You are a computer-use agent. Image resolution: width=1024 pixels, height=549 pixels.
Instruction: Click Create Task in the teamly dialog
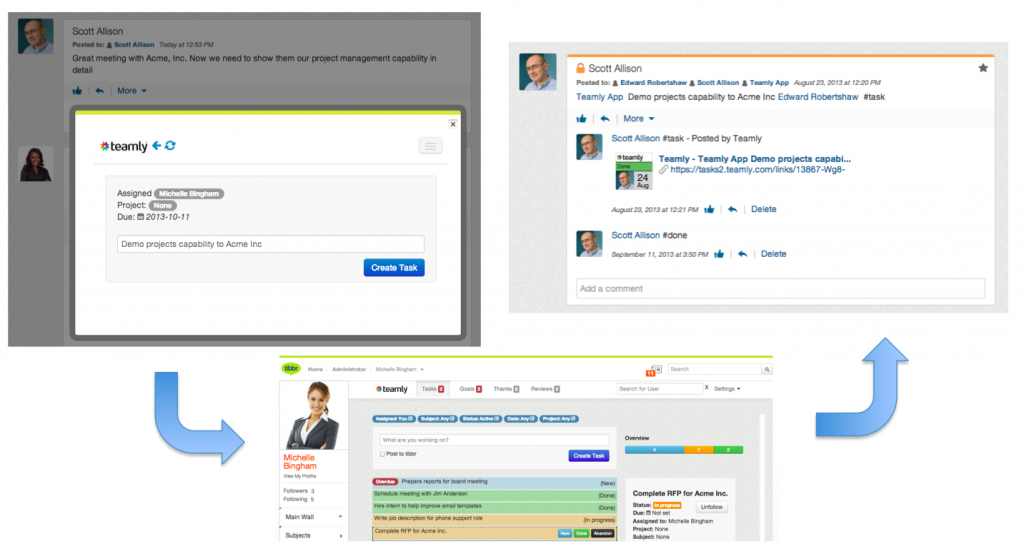[394, 268]
